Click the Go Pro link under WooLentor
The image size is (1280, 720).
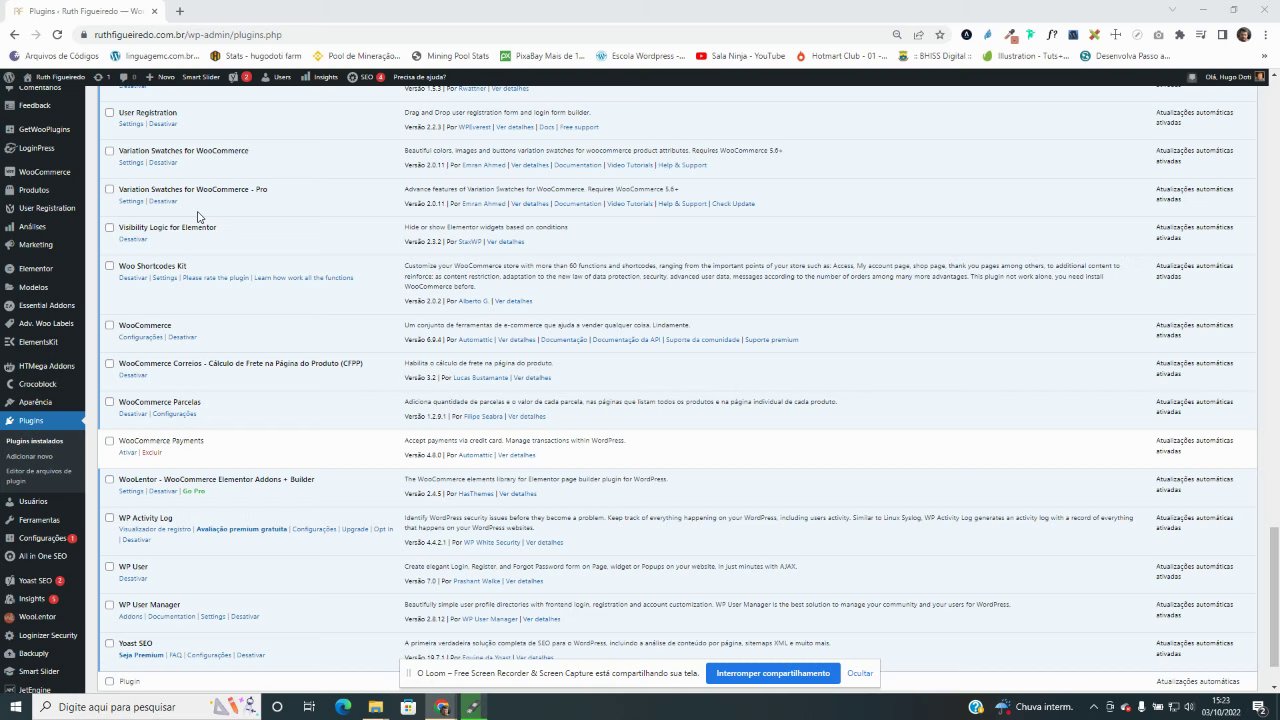pyautogui.click(x=194, y=492)
